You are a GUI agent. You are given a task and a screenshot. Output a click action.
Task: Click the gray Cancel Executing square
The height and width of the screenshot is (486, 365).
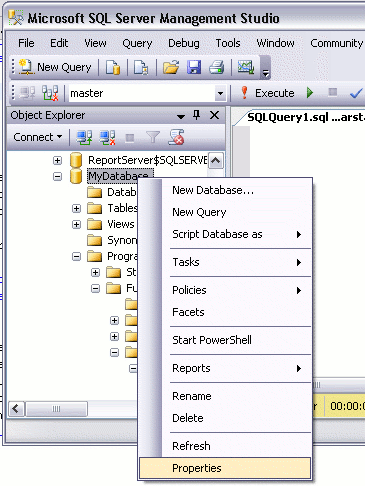point(332,92)
